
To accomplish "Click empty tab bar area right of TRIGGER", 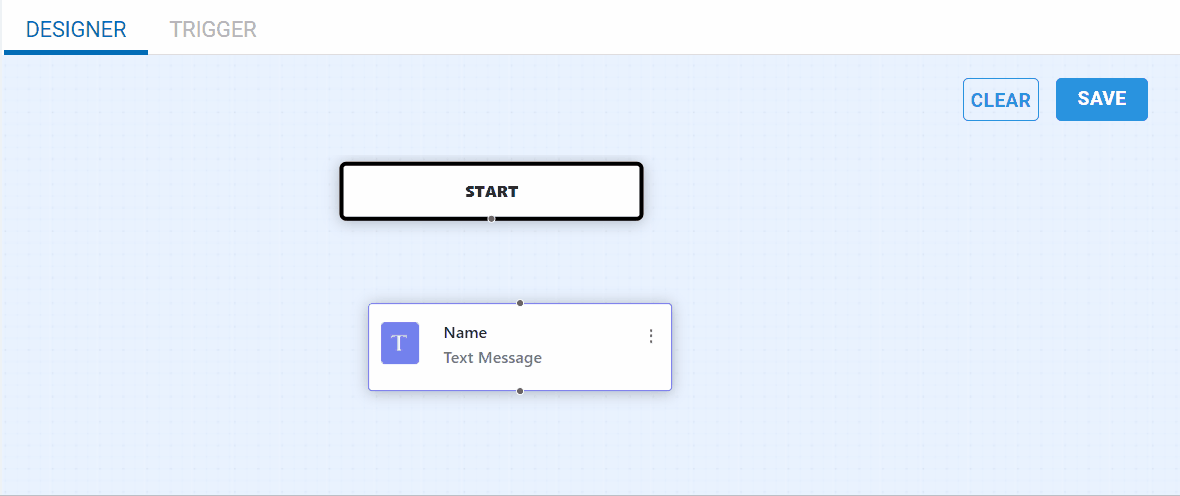I will point(700,28).
